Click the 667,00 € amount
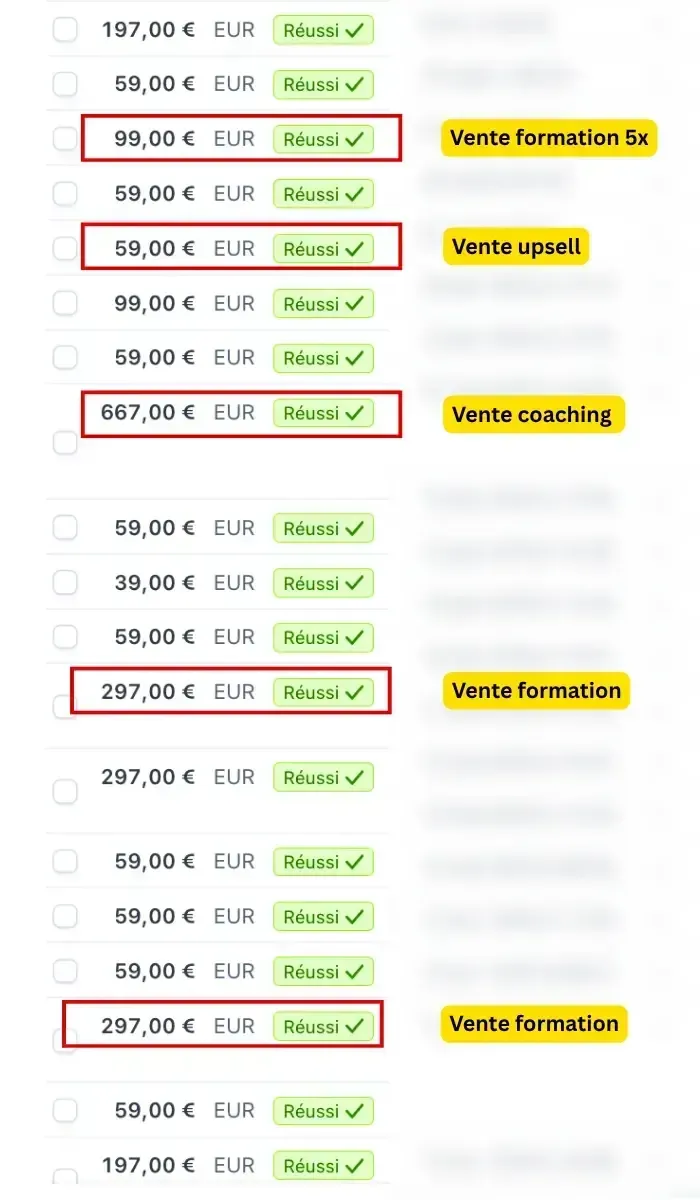Screen dimensions: 700x1200 148,412
